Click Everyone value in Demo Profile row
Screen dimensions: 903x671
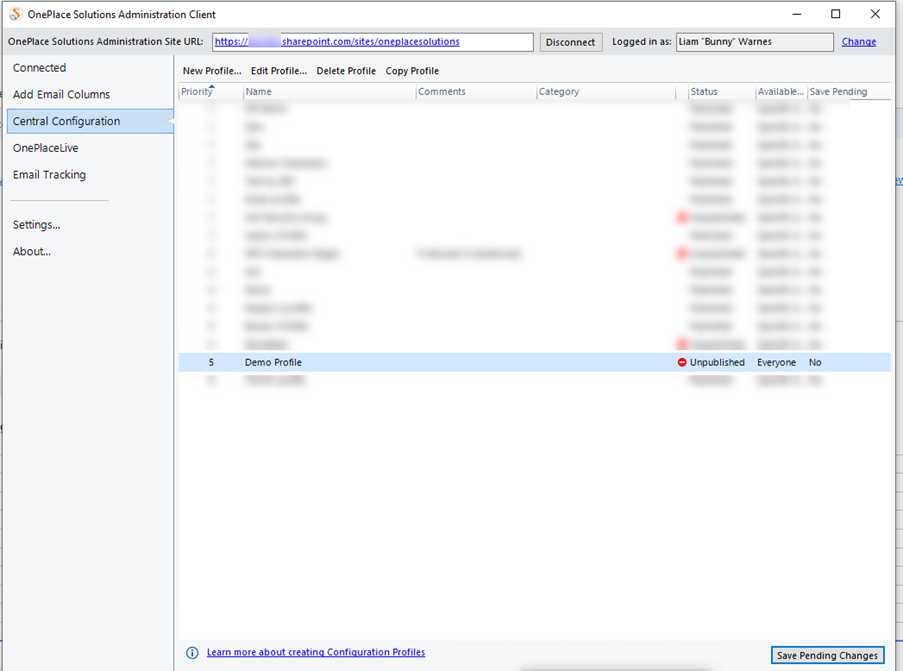click(776, 362)
